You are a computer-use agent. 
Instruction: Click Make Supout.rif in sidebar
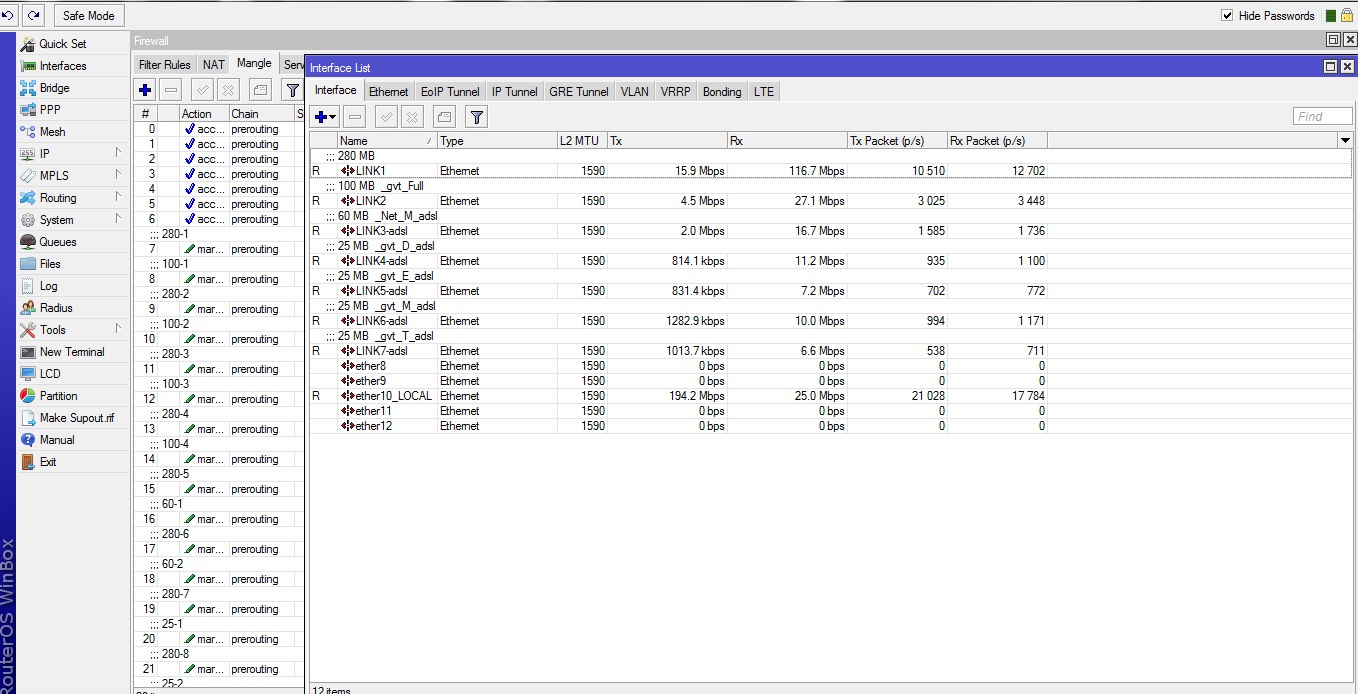pyautogui.click(x=77, y=418)
